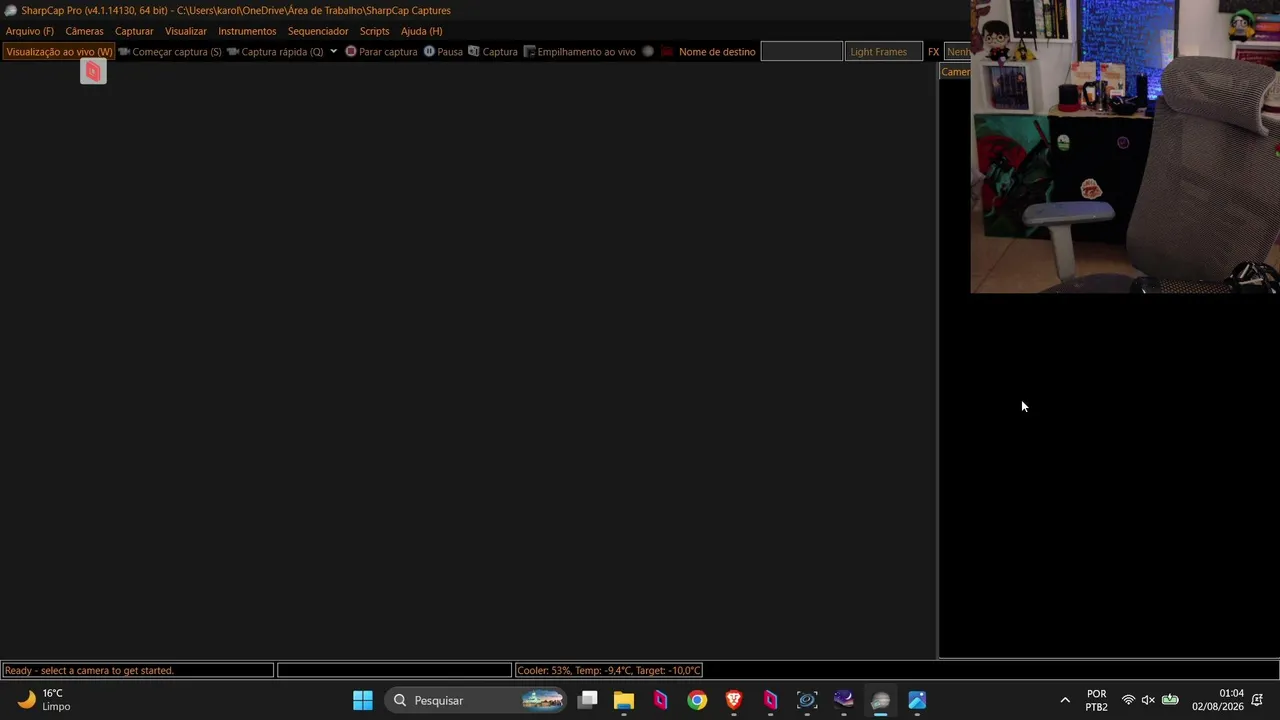Open File Explorer from the taskbar
The width and height of the screenshot is (1280, 720).
click(624, 700)
